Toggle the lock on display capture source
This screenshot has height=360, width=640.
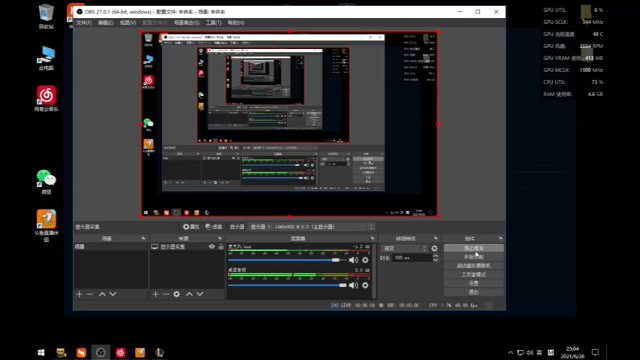pos(221,247)
